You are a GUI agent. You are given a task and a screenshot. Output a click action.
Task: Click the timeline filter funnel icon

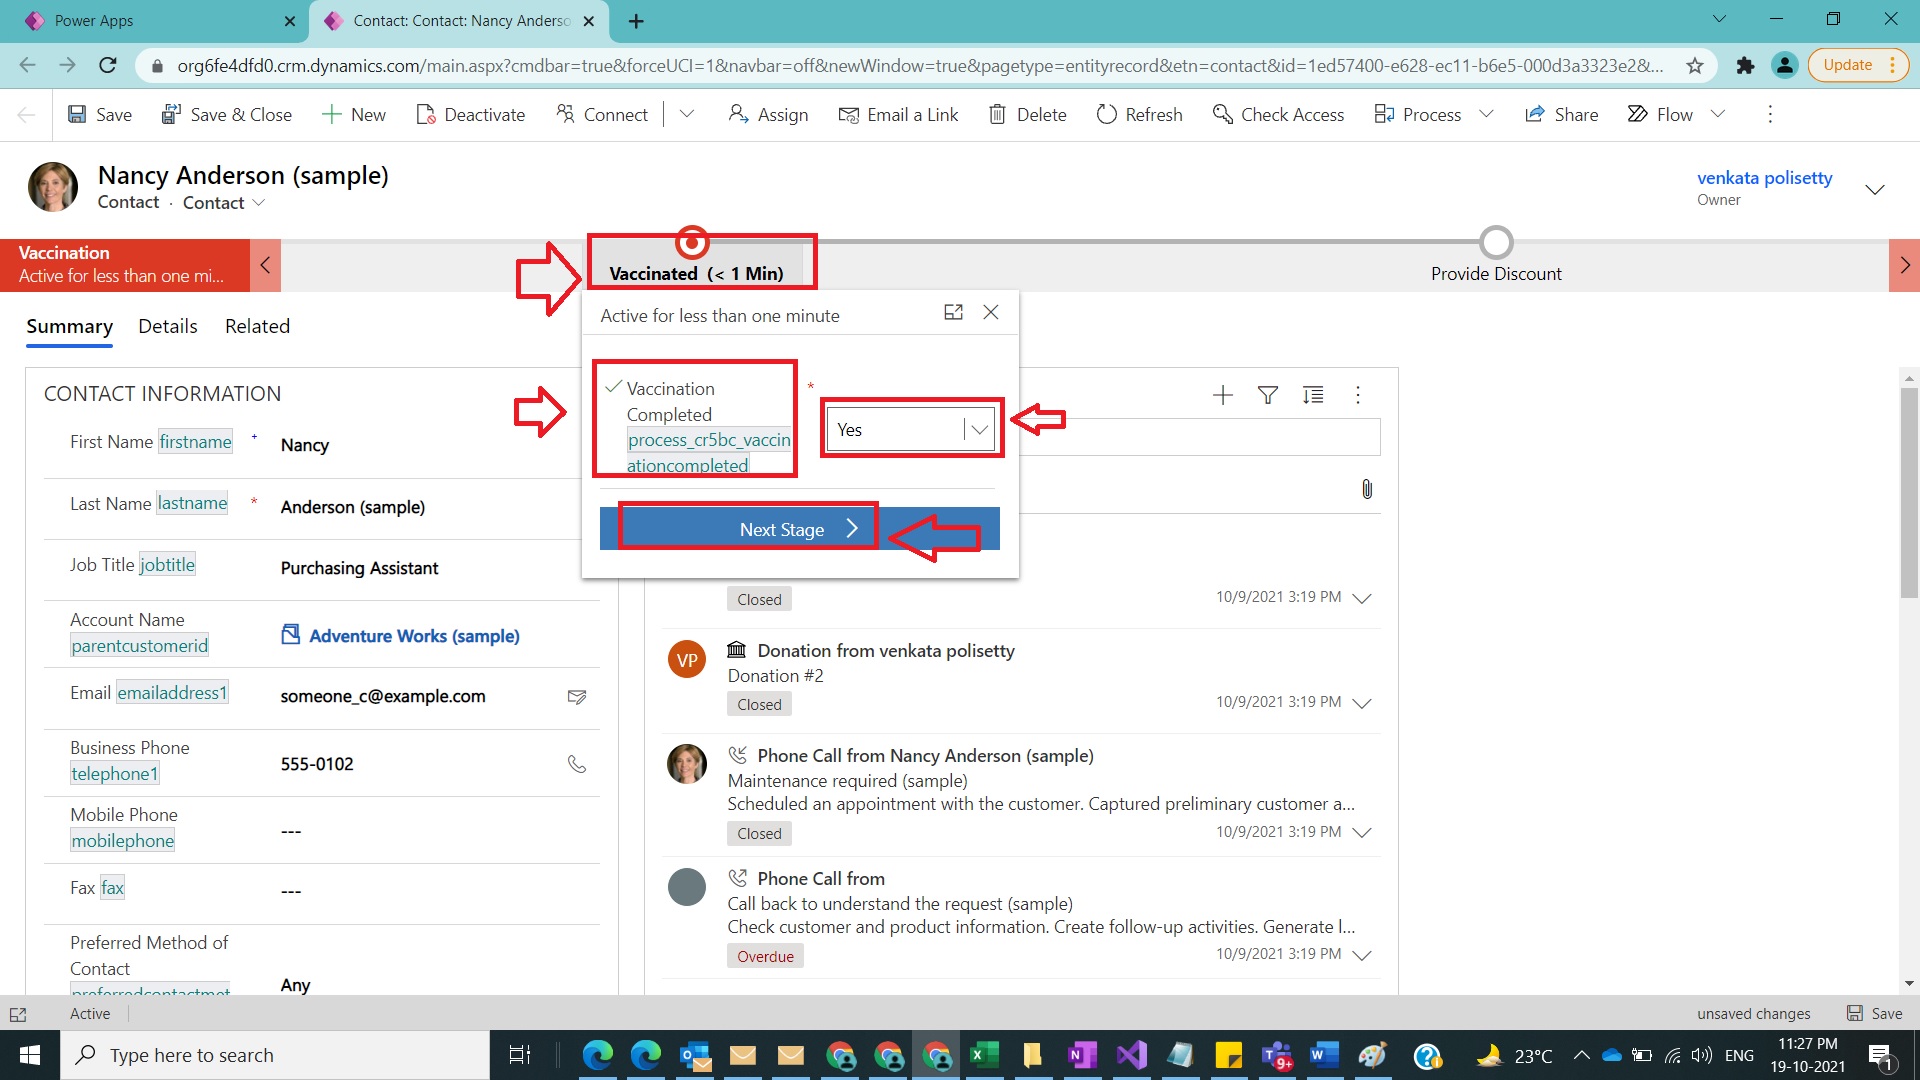coord(1268,395)
